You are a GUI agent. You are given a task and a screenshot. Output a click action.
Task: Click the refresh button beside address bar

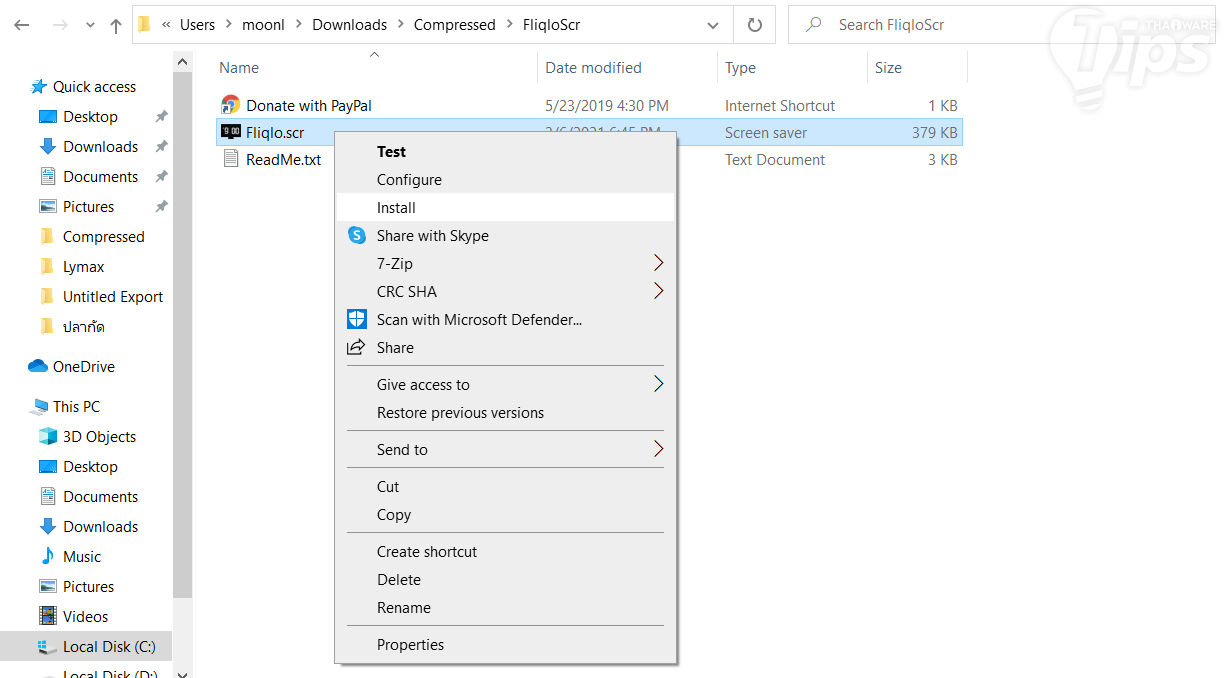click(755, 25)
